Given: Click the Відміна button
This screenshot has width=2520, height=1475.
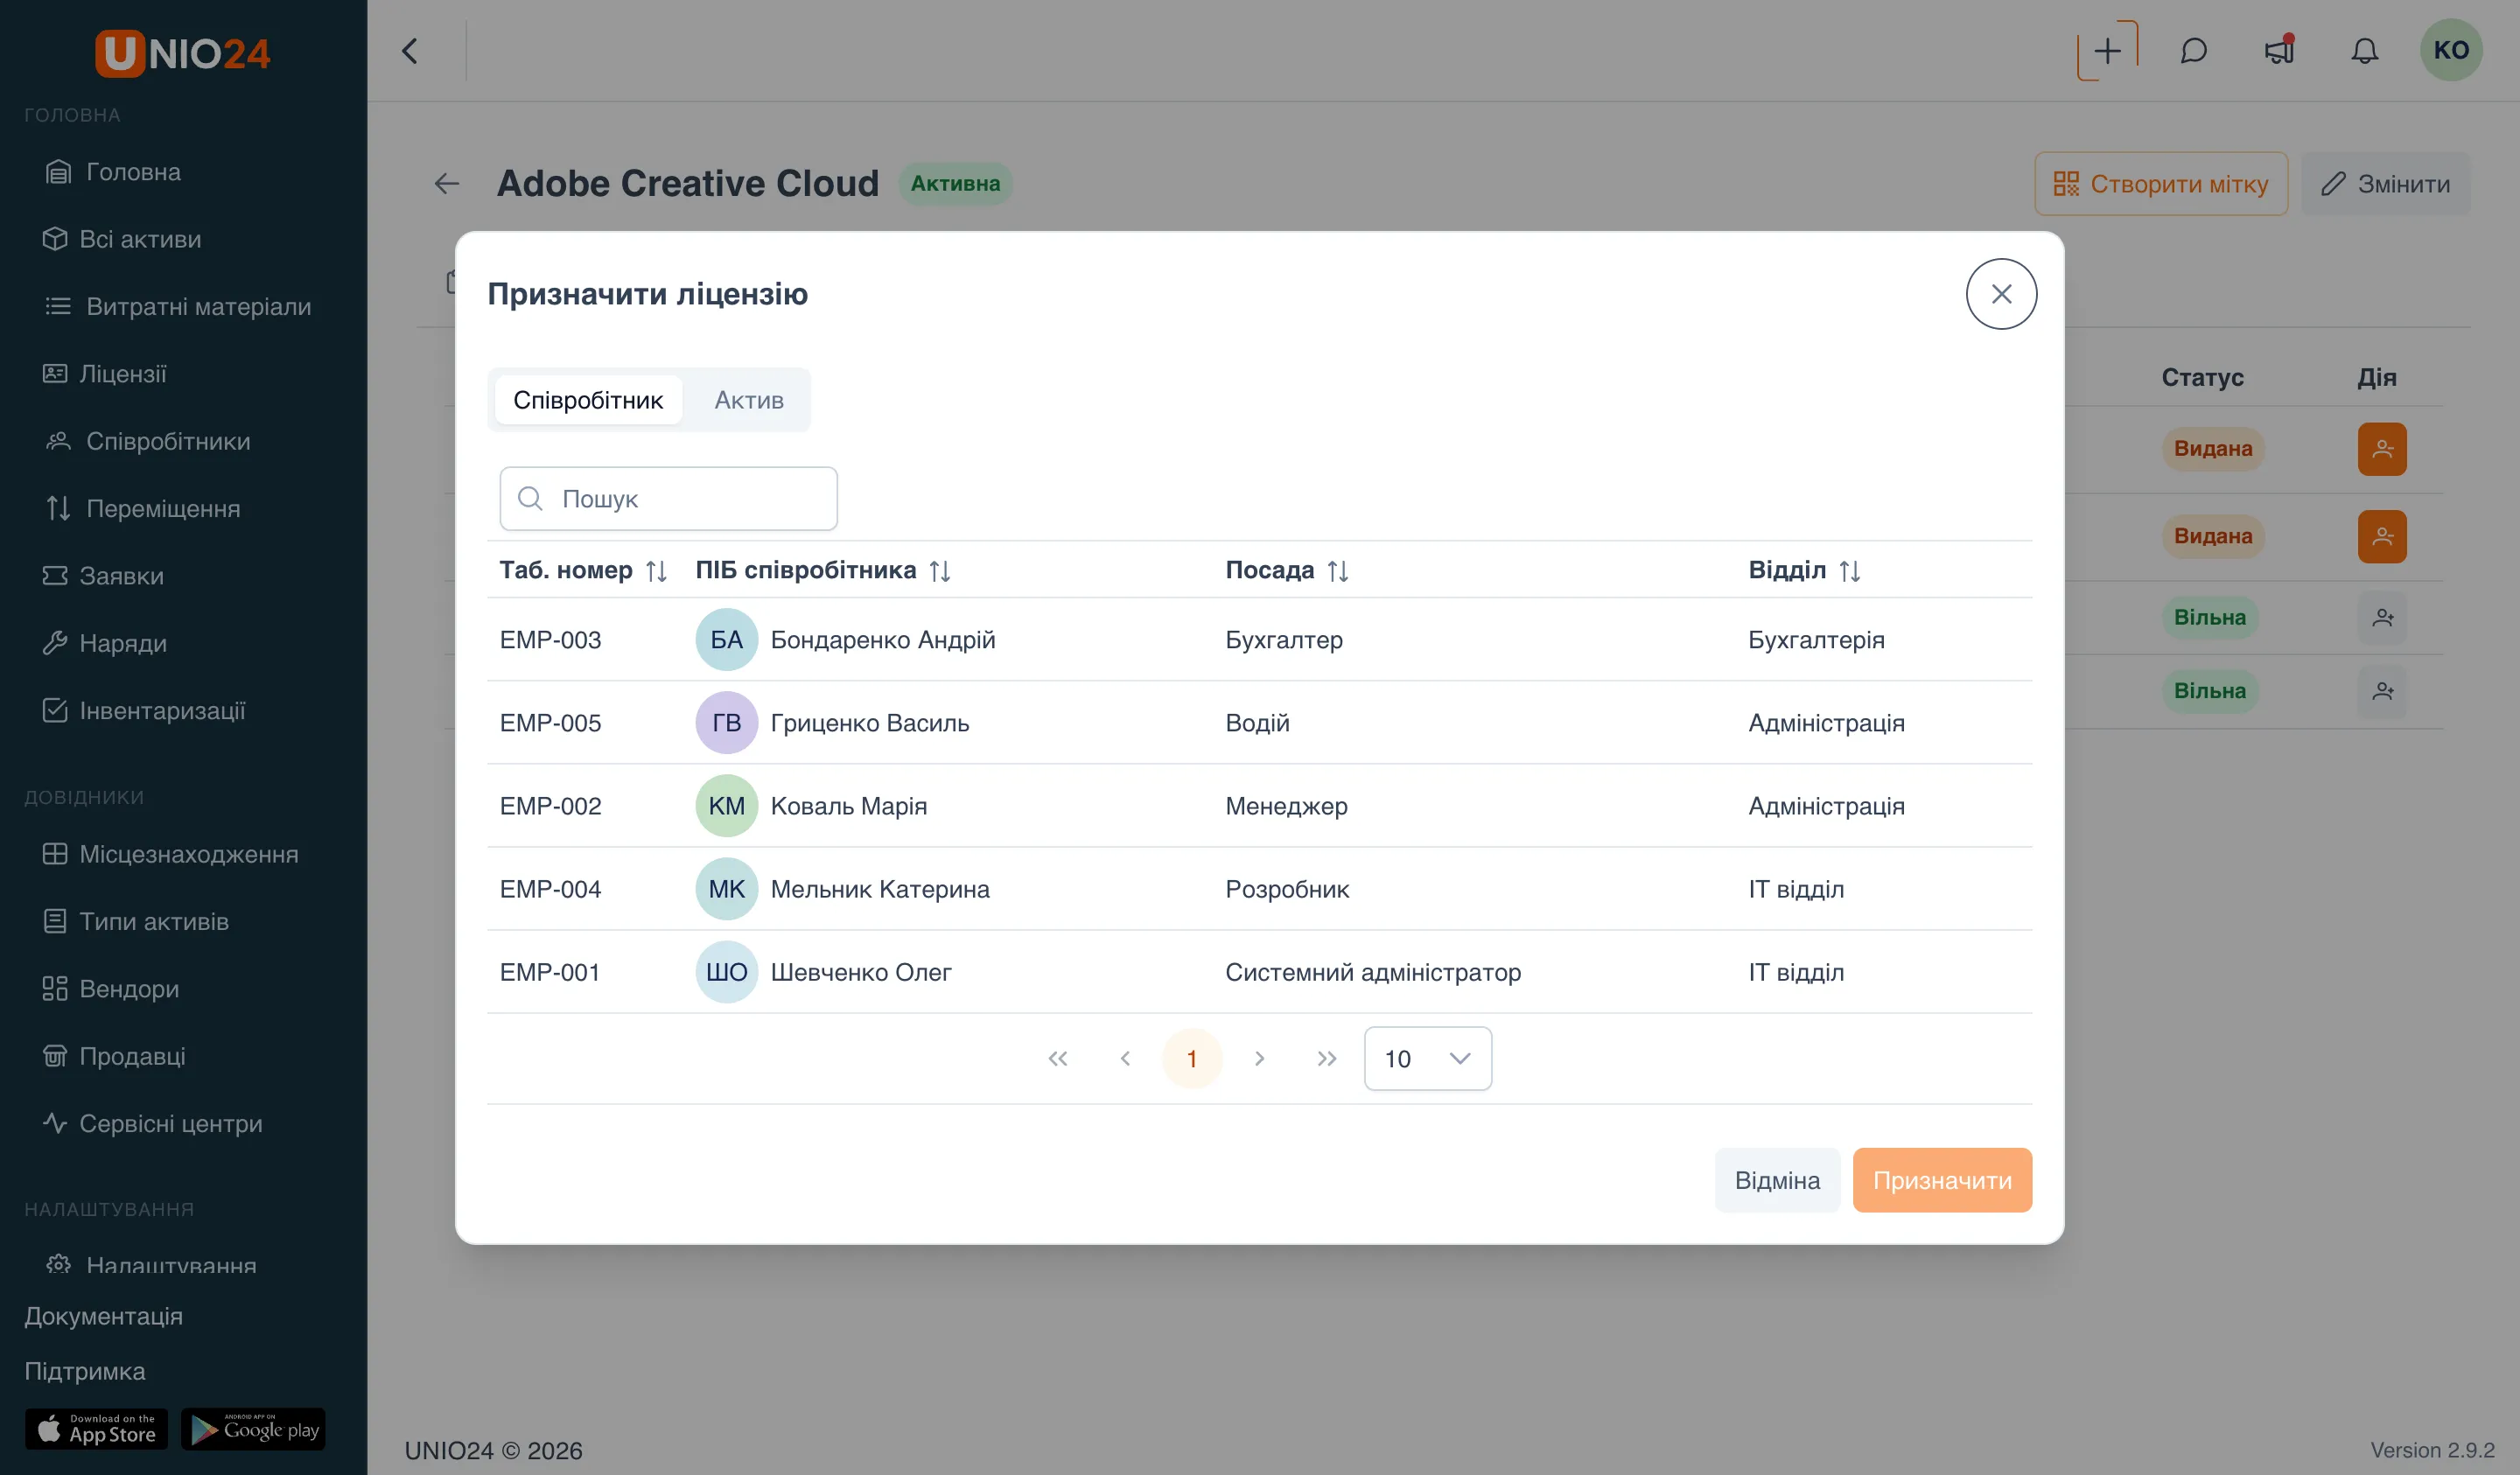Looking at the screenshot, I should (1777, 1180).
